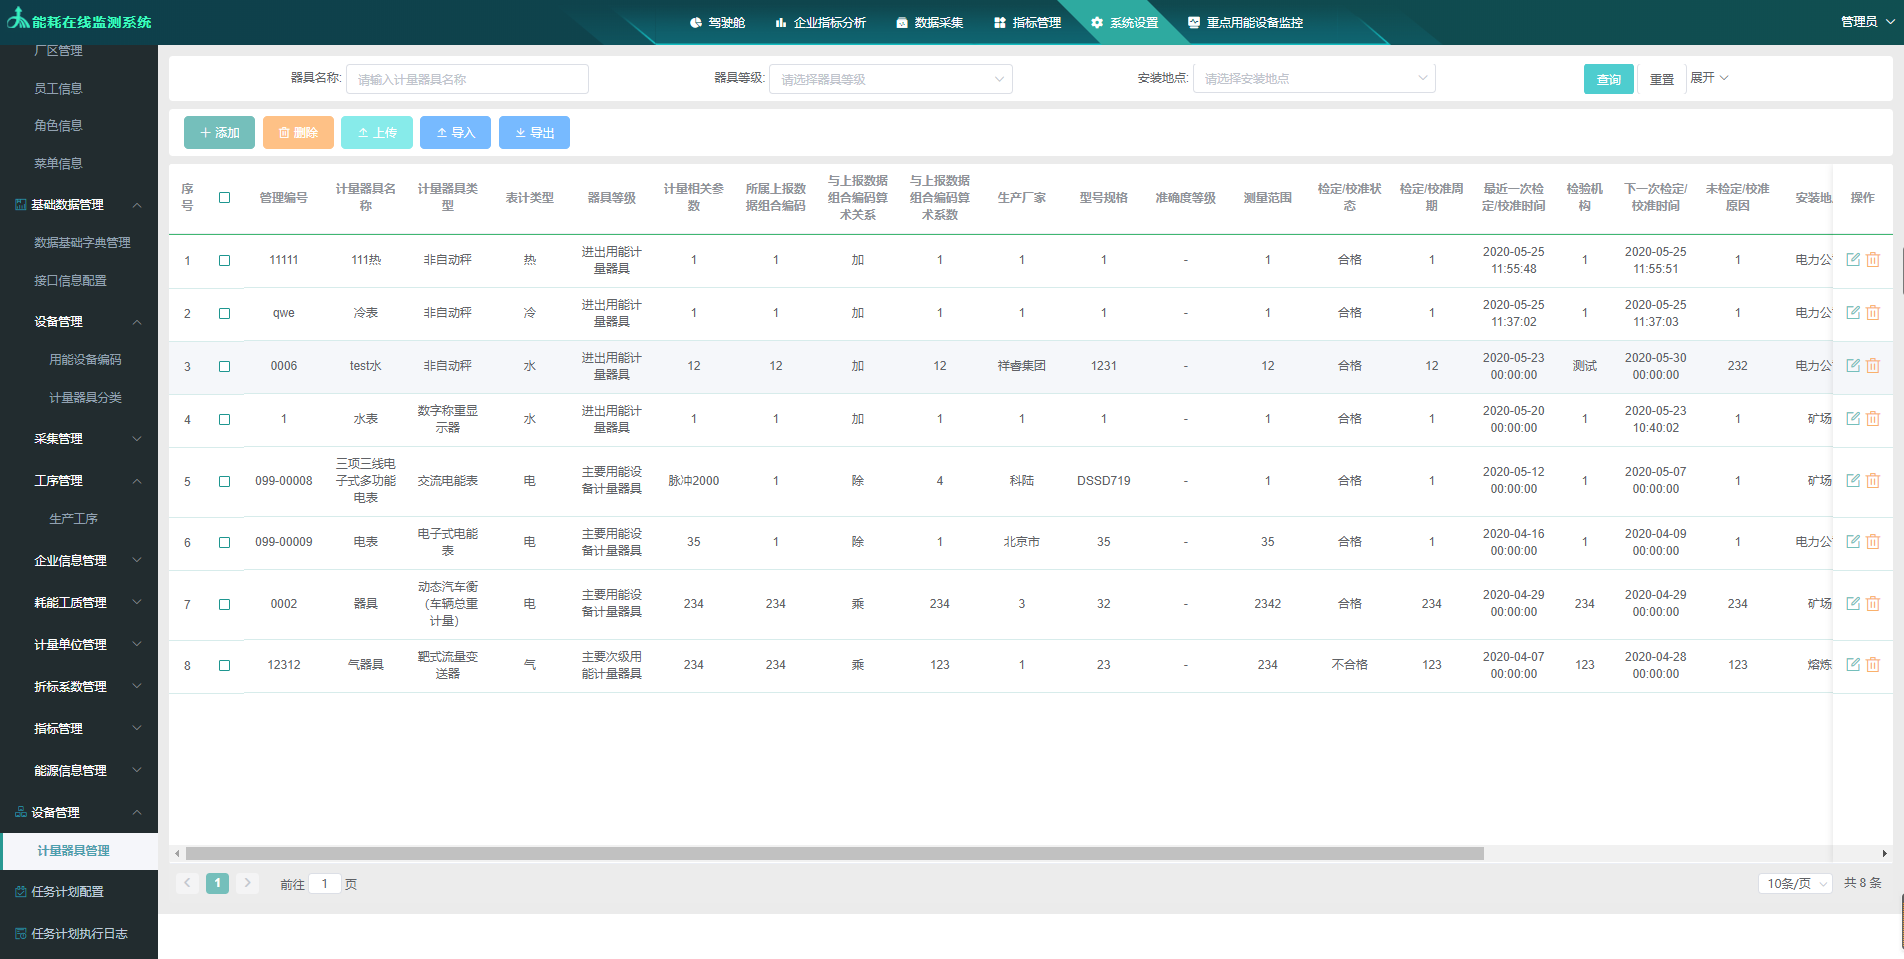Focus the 器具名称 input field
Image resolution: width=1904 pixels, height=959 pixels.
coord(467,79)
